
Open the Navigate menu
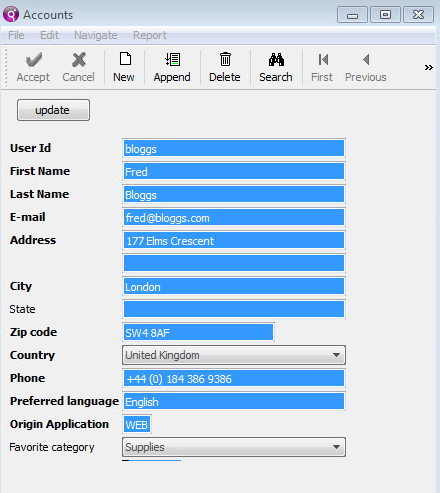[x=96, y=35]
